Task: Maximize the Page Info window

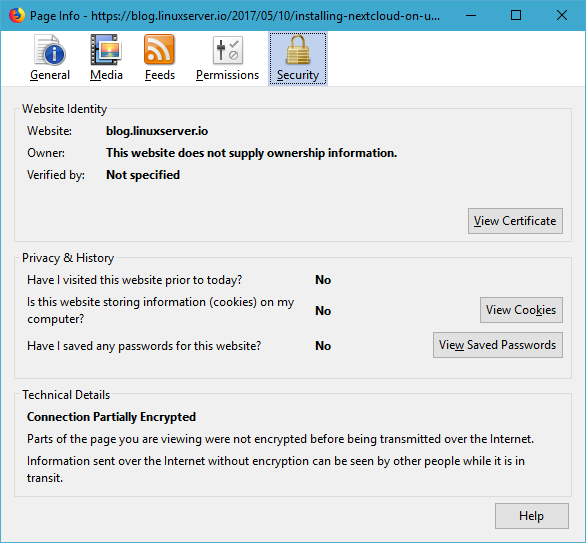Action: point(516,16)
